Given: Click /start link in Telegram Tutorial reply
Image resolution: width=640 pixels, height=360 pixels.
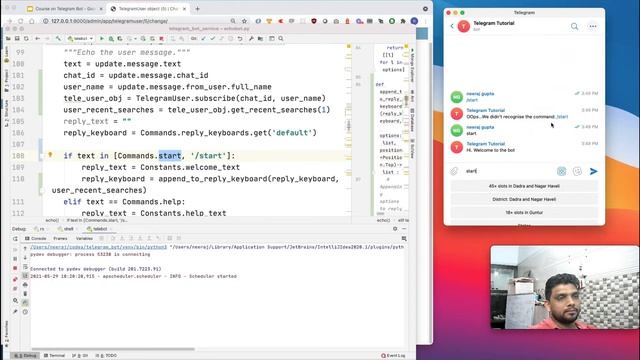Looking at the screenshot, I should (562, 117).
